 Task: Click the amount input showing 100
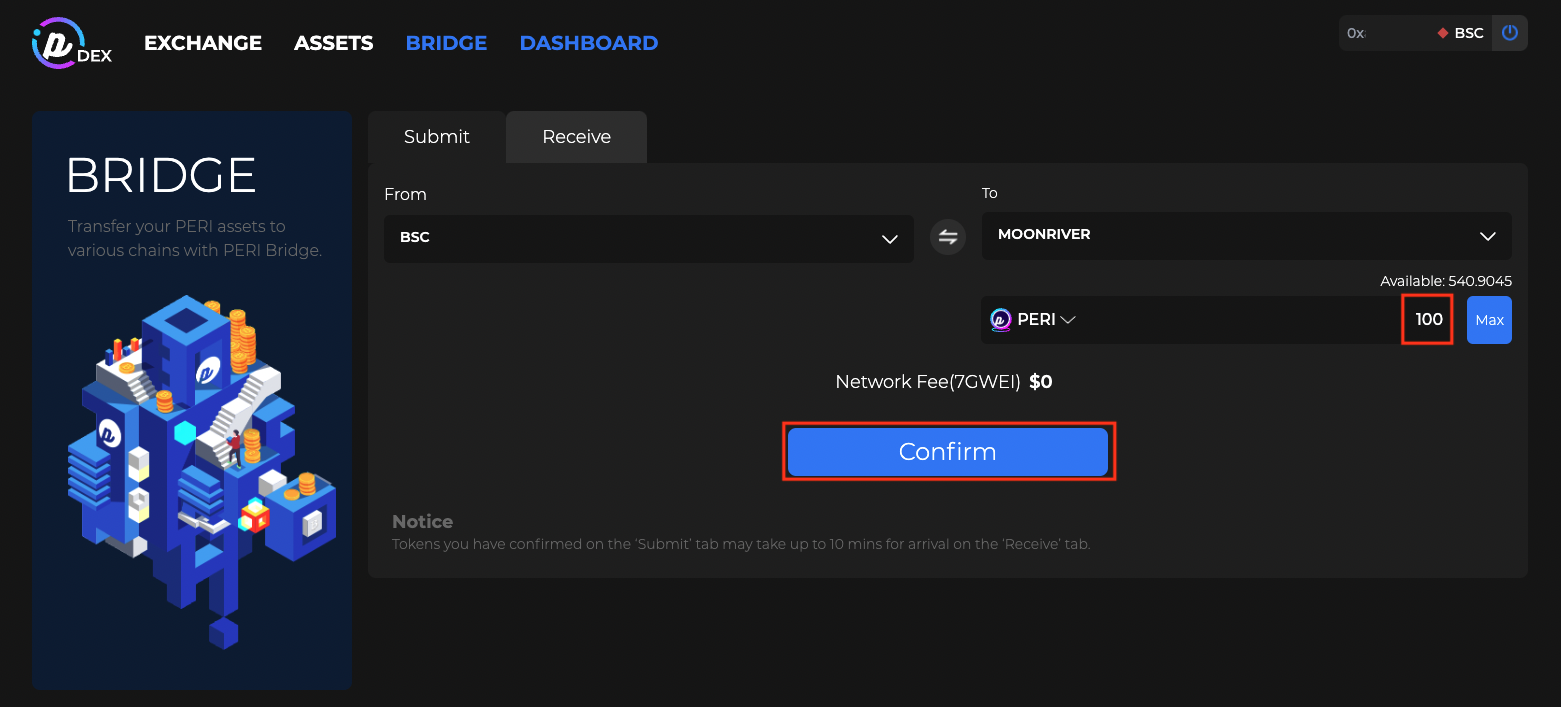coord(1428,320)
